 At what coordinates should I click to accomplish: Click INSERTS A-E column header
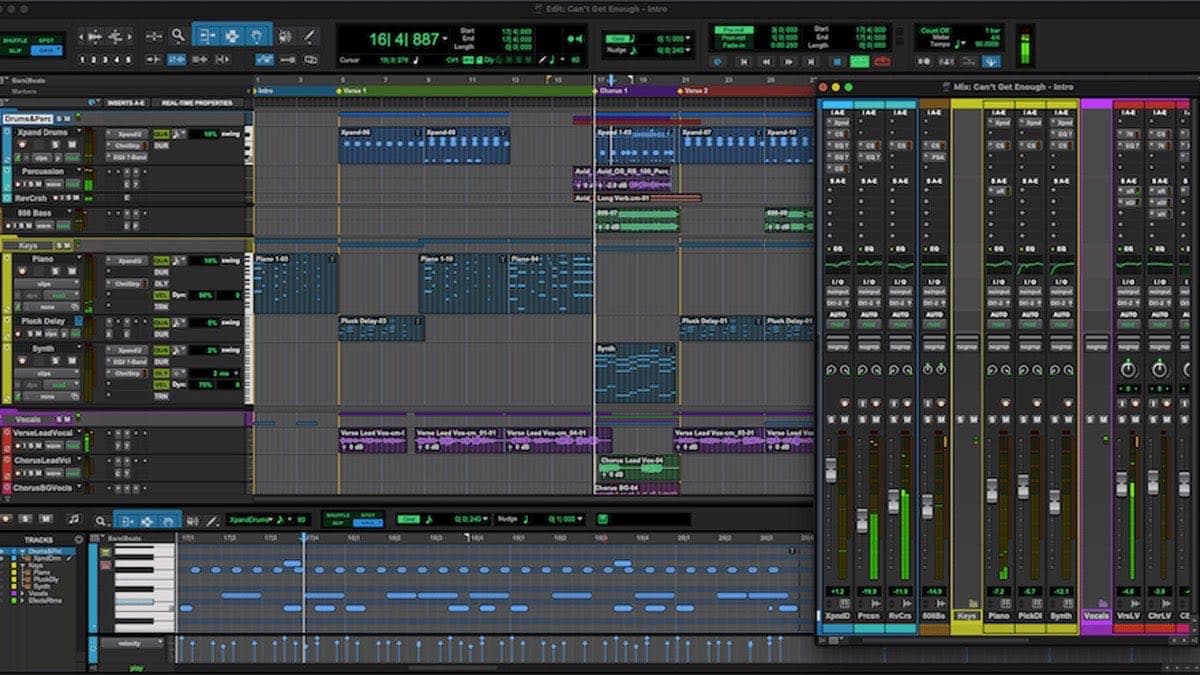[x=128, y=102]
